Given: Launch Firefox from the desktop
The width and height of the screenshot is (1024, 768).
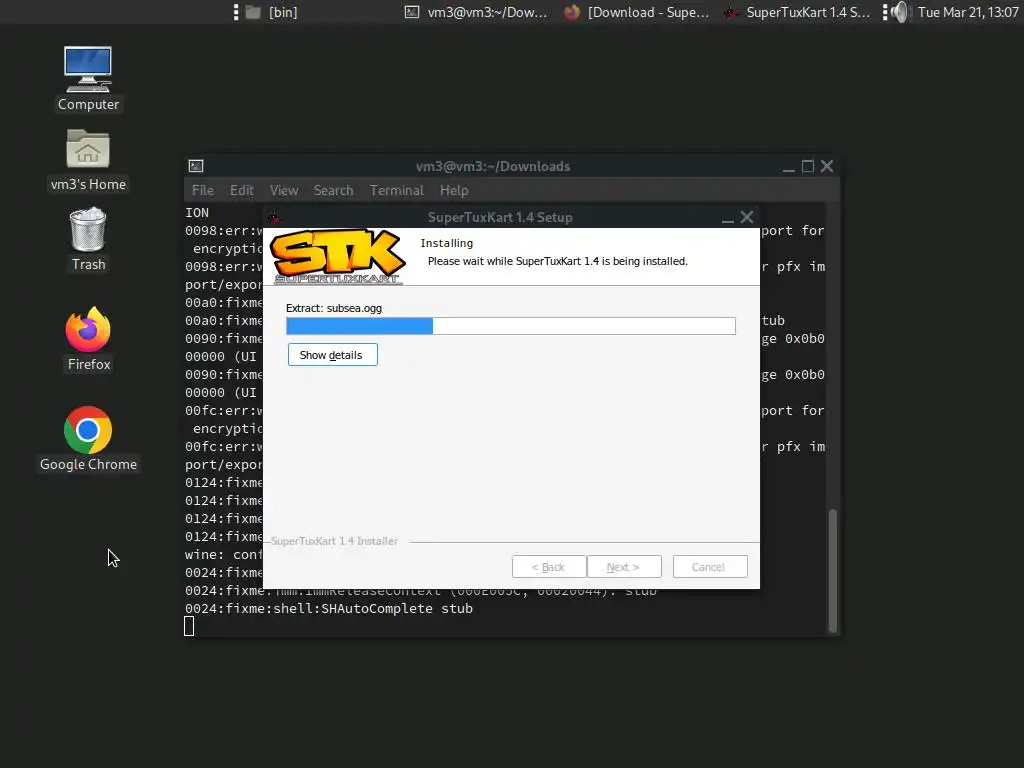Looking at the screenshot, I should coord(88,340).
